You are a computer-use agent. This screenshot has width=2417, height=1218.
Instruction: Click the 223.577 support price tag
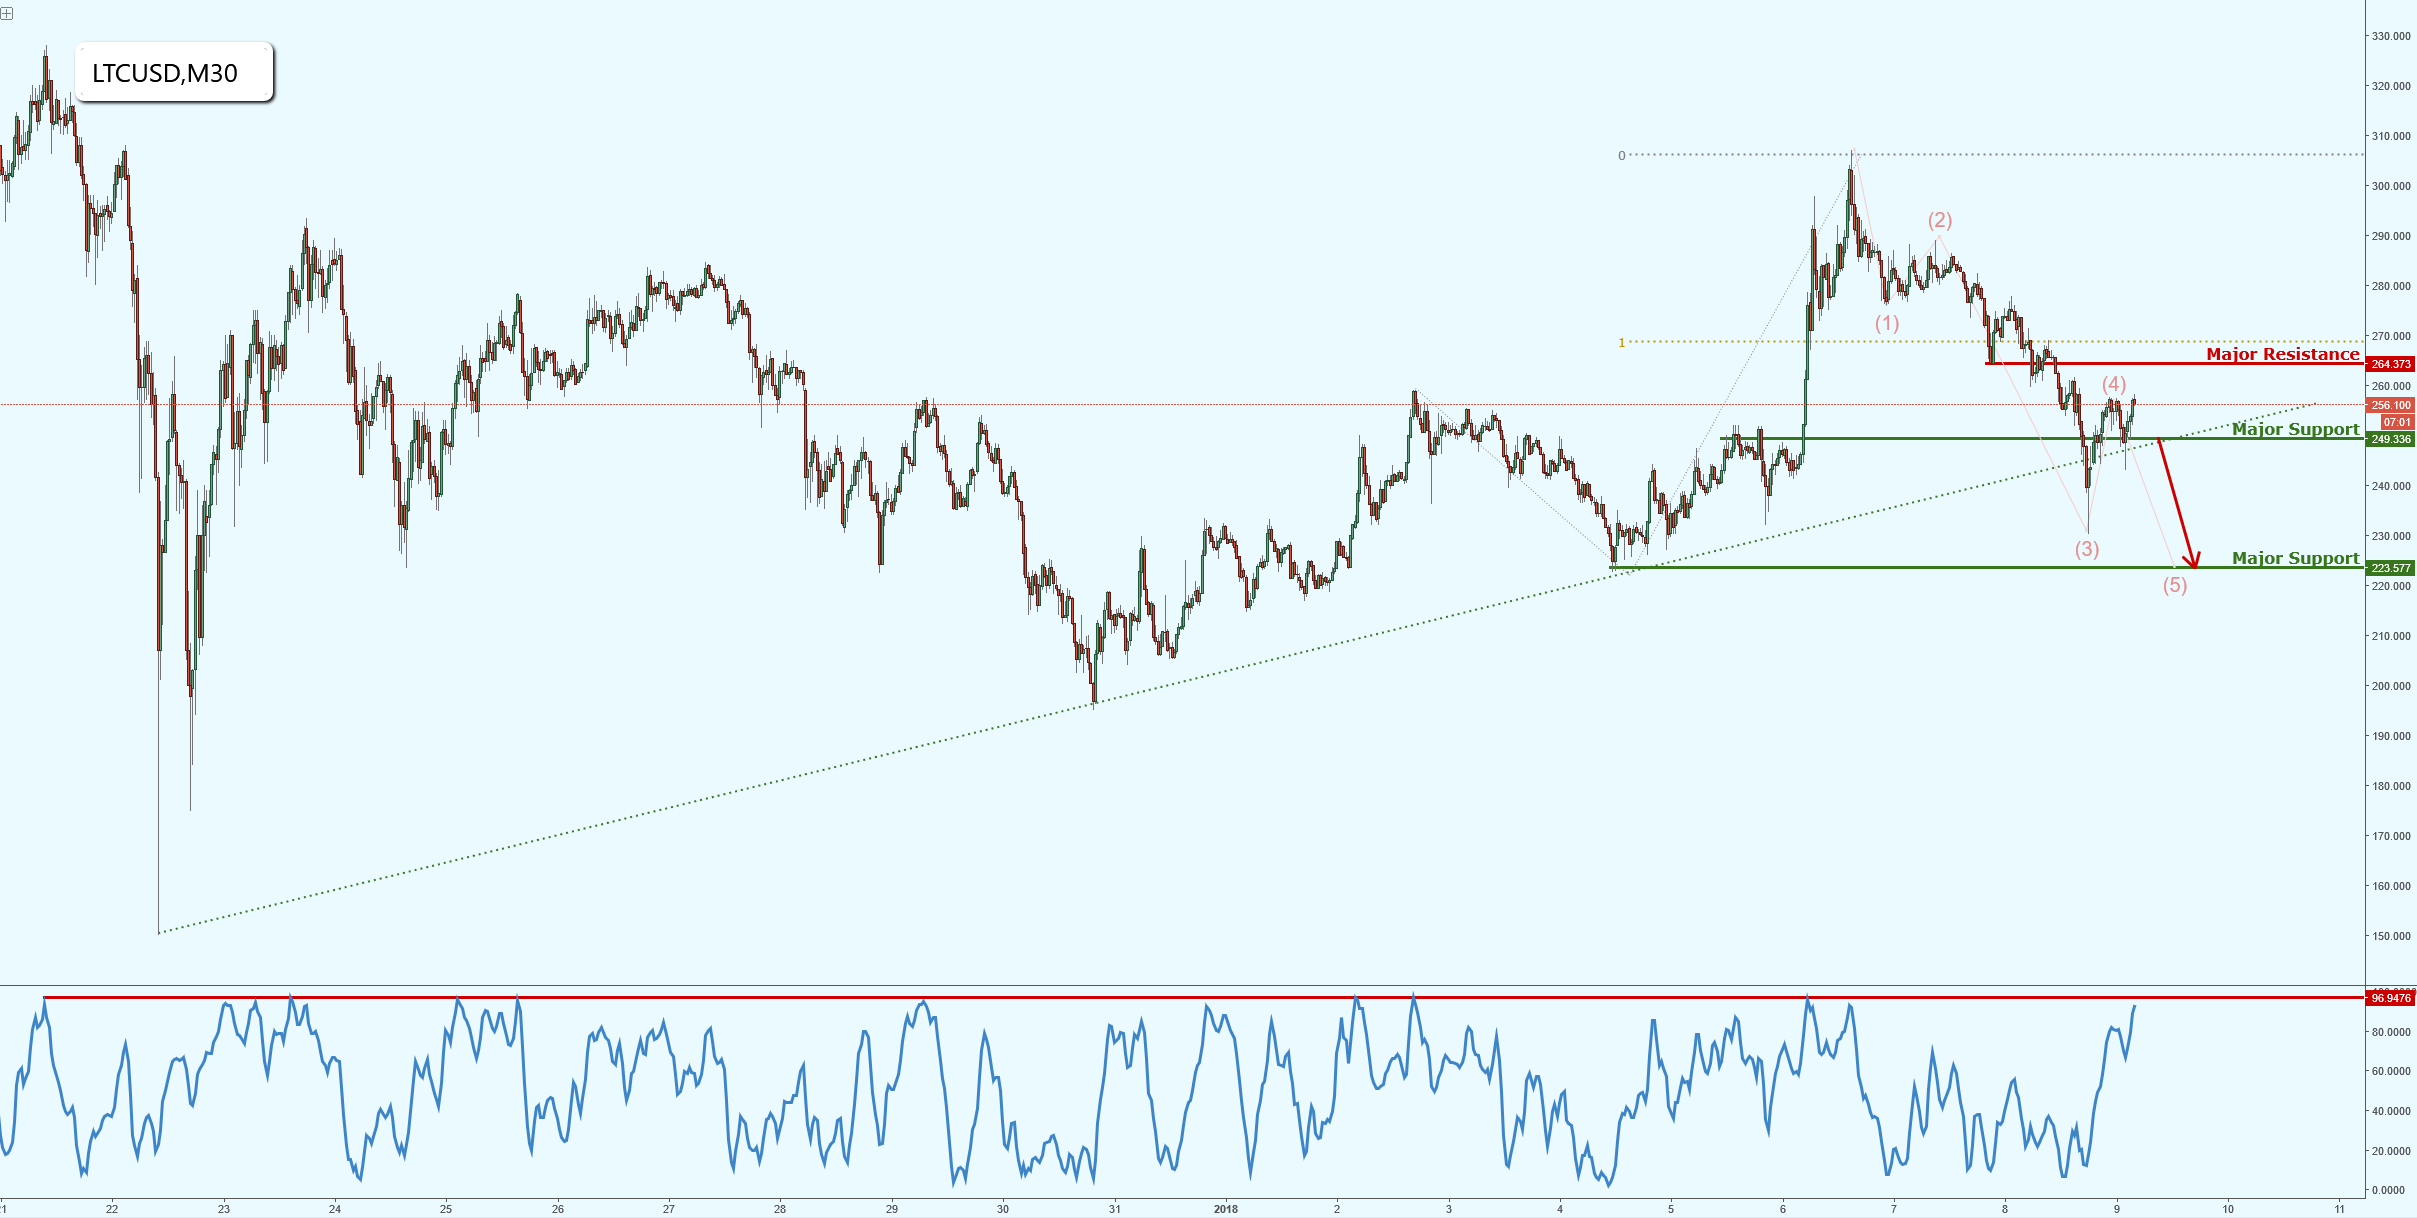[x=2391, y=568]
